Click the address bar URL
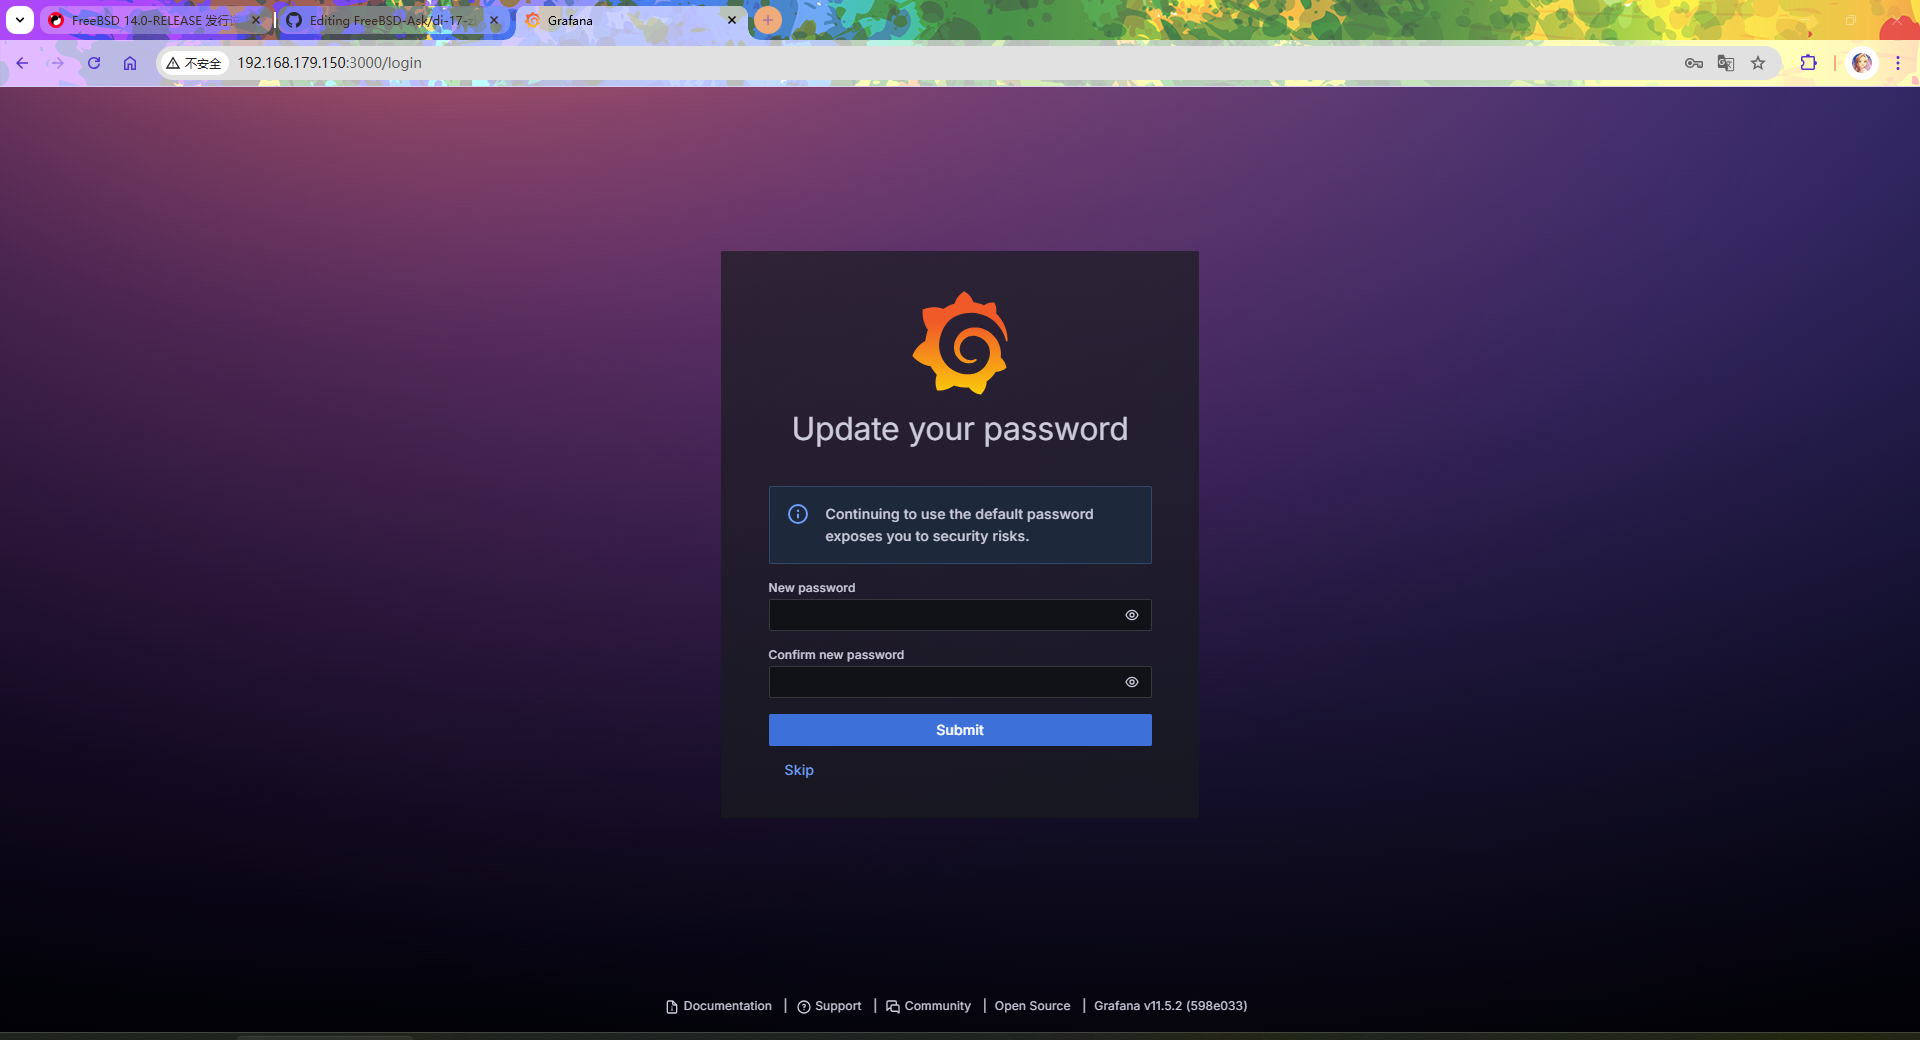This screenshot has height=1040, width=1920. [x=329, y=63]
